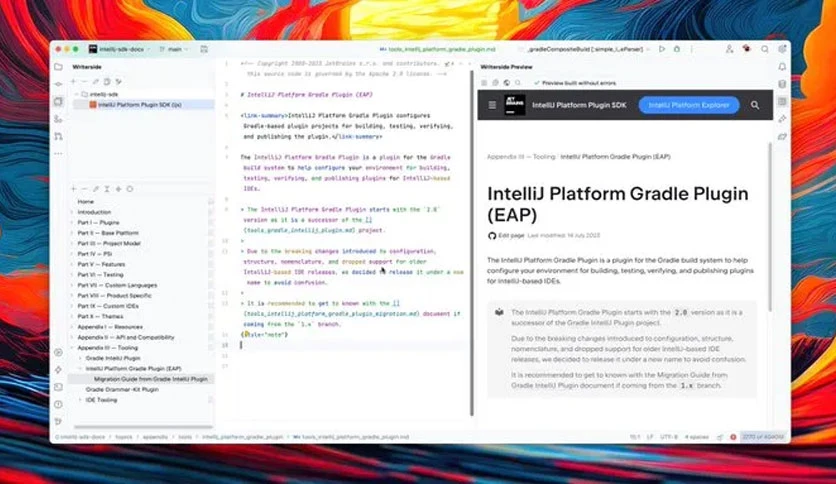Click the search icon in the preview site header
836x484 pixels.
tap(755, 105)
